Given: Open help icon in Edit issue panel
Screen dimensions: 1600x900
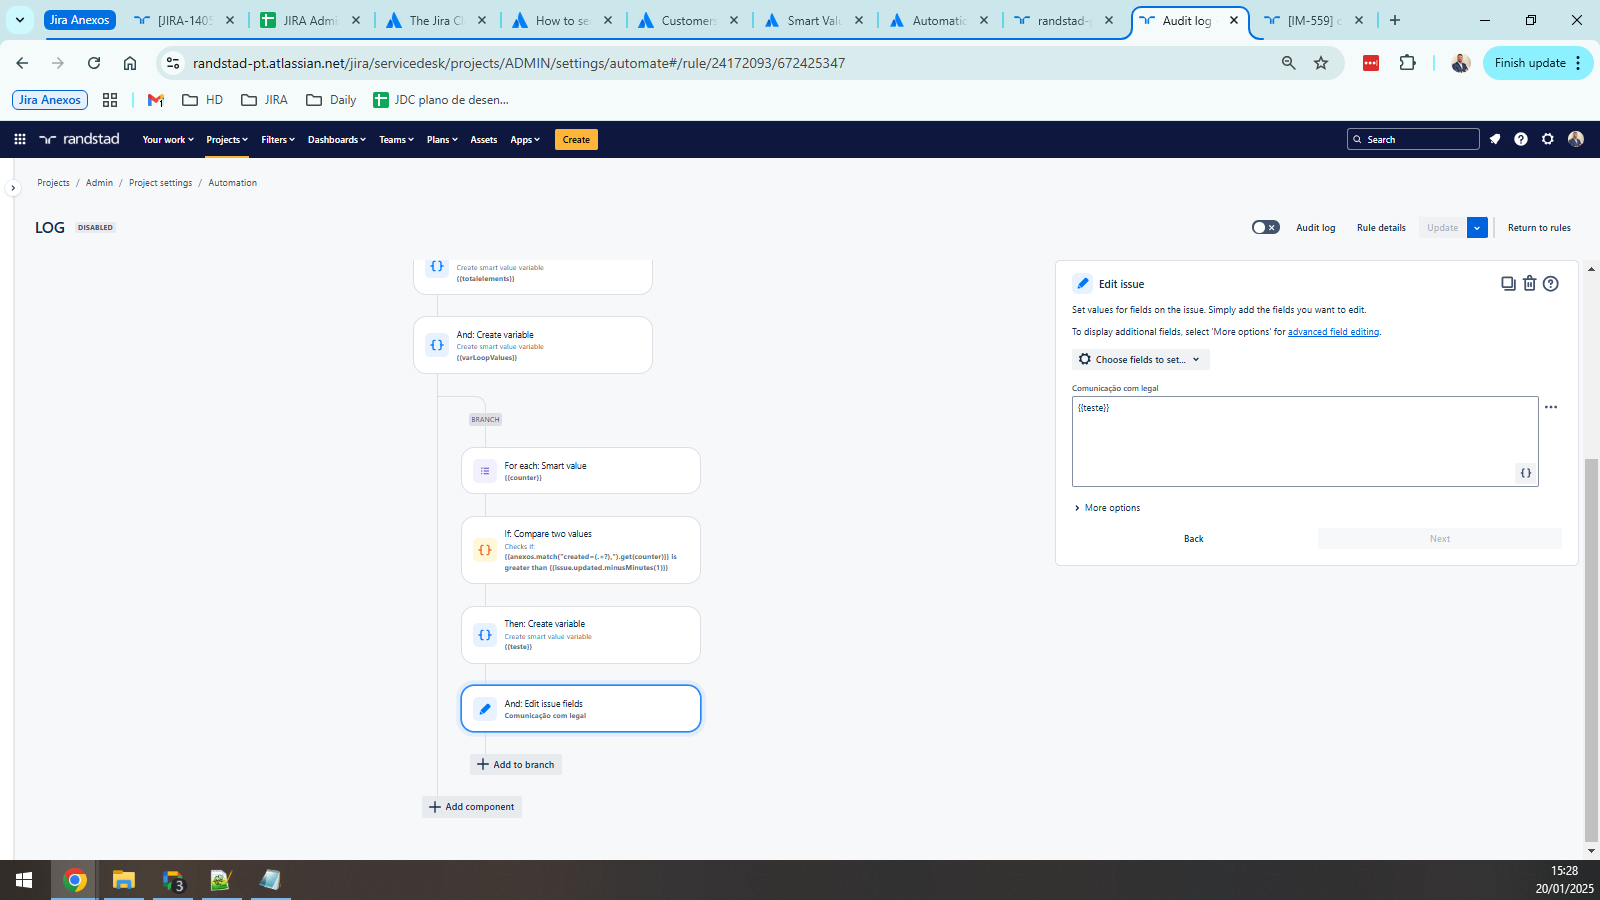Looking at the screenshot, I should (x=1551, y=284).
